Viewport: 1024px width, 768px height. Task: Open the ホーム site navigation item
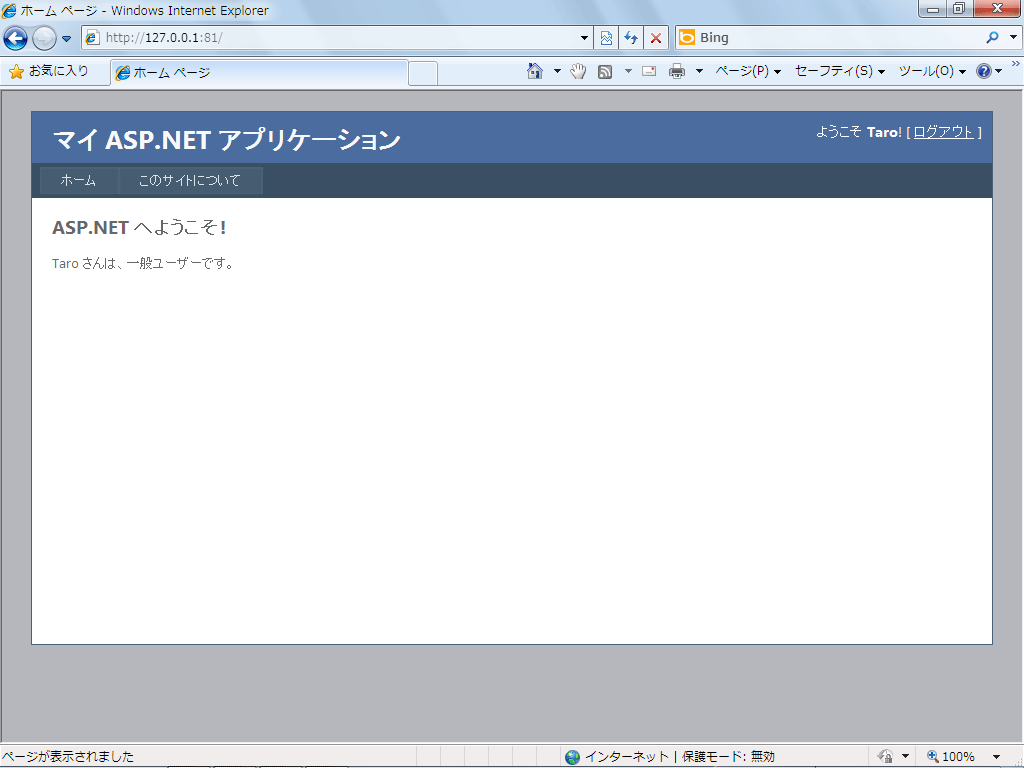coord(78,180)
